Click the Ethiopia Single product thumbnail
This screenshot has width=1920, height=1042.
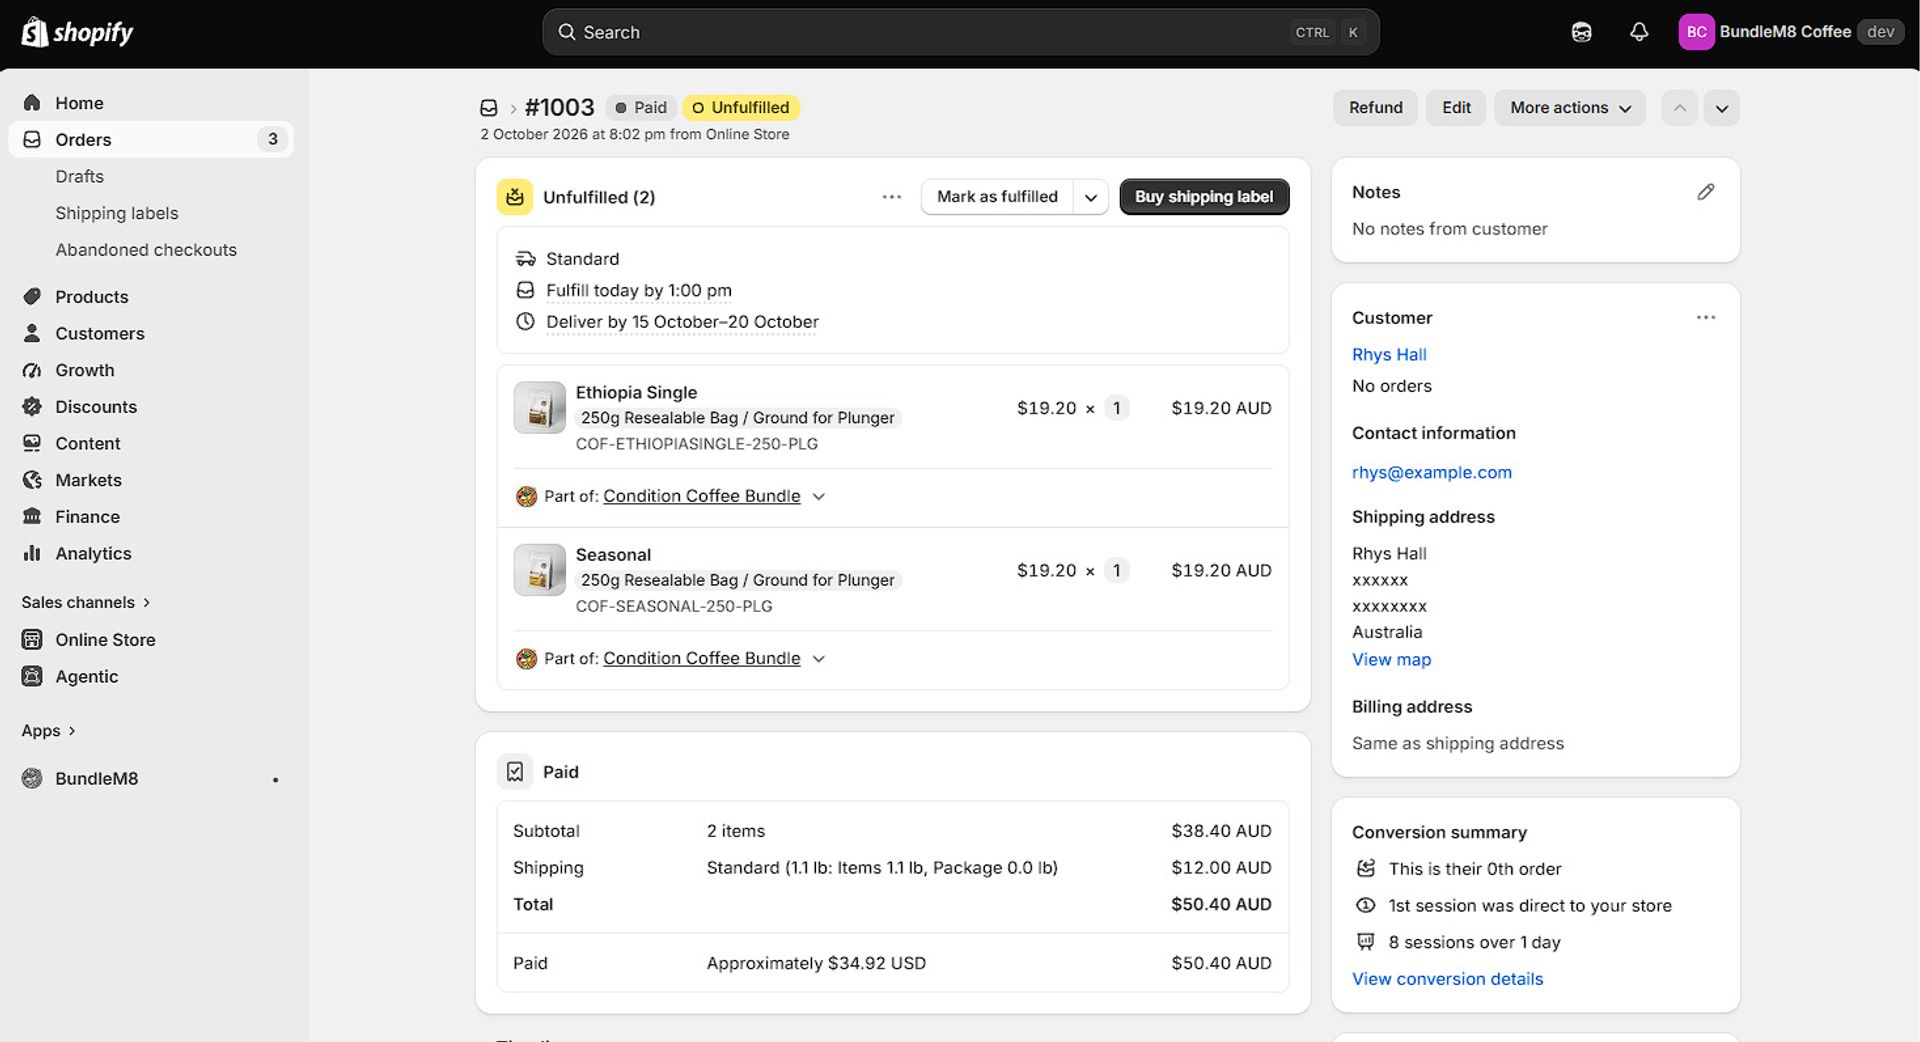point(540,408)
